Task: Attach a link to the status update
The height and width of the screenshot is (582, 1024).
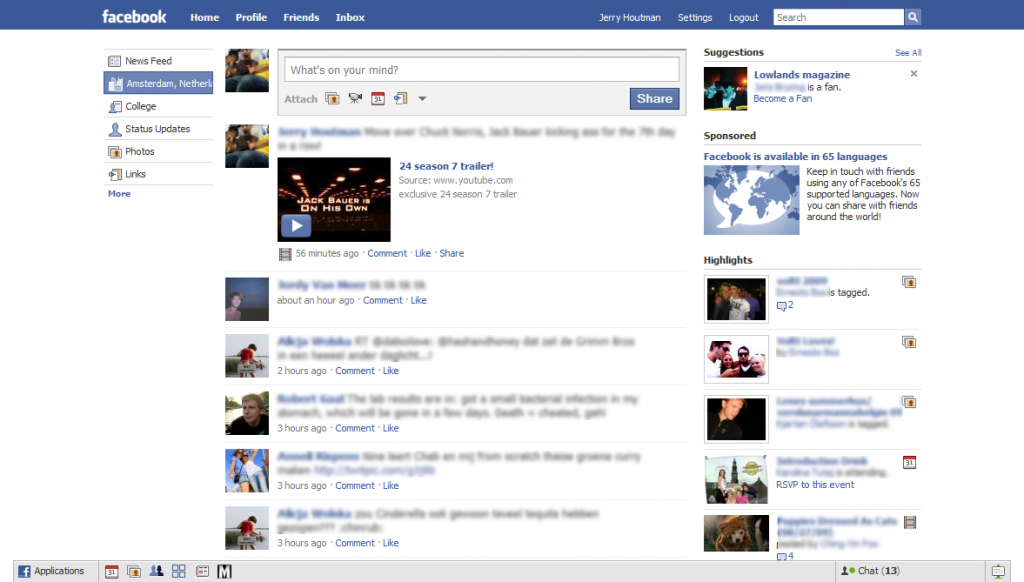Action: click(x=400, y=99)
